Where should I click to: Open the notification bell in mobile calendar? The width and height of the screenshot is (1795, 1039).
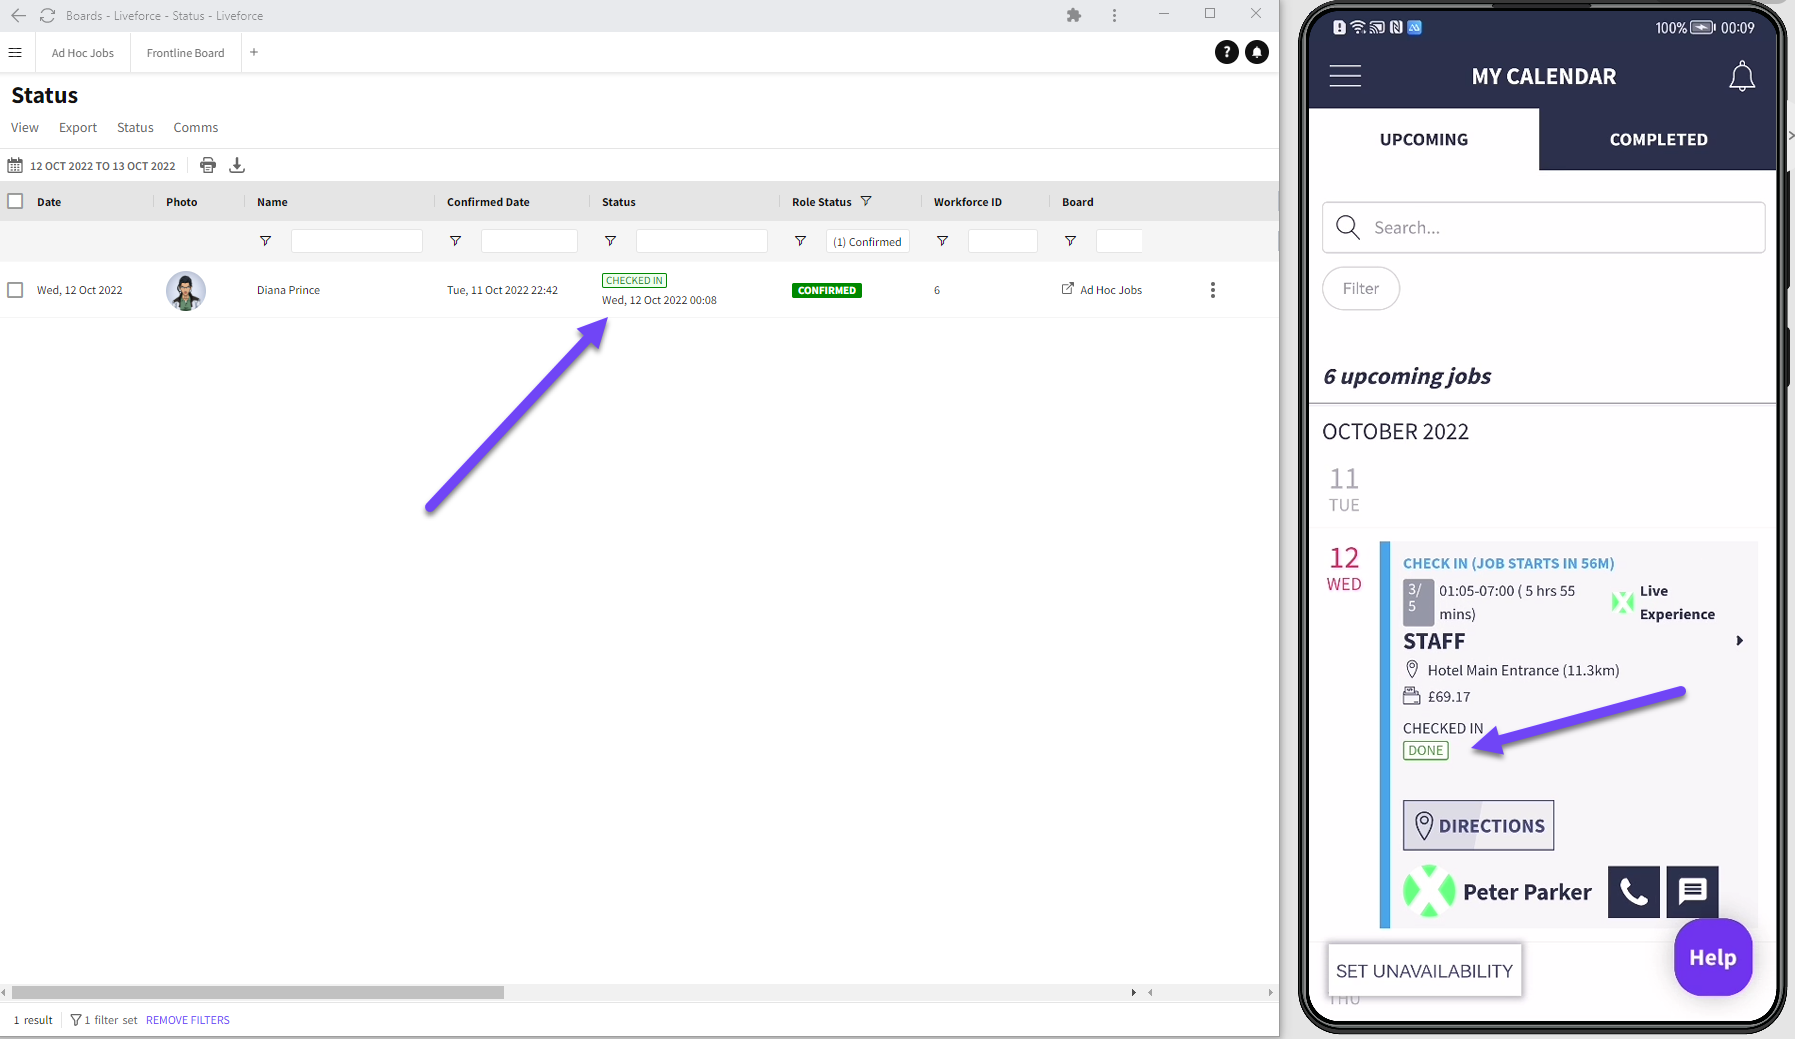[1741, 77]
